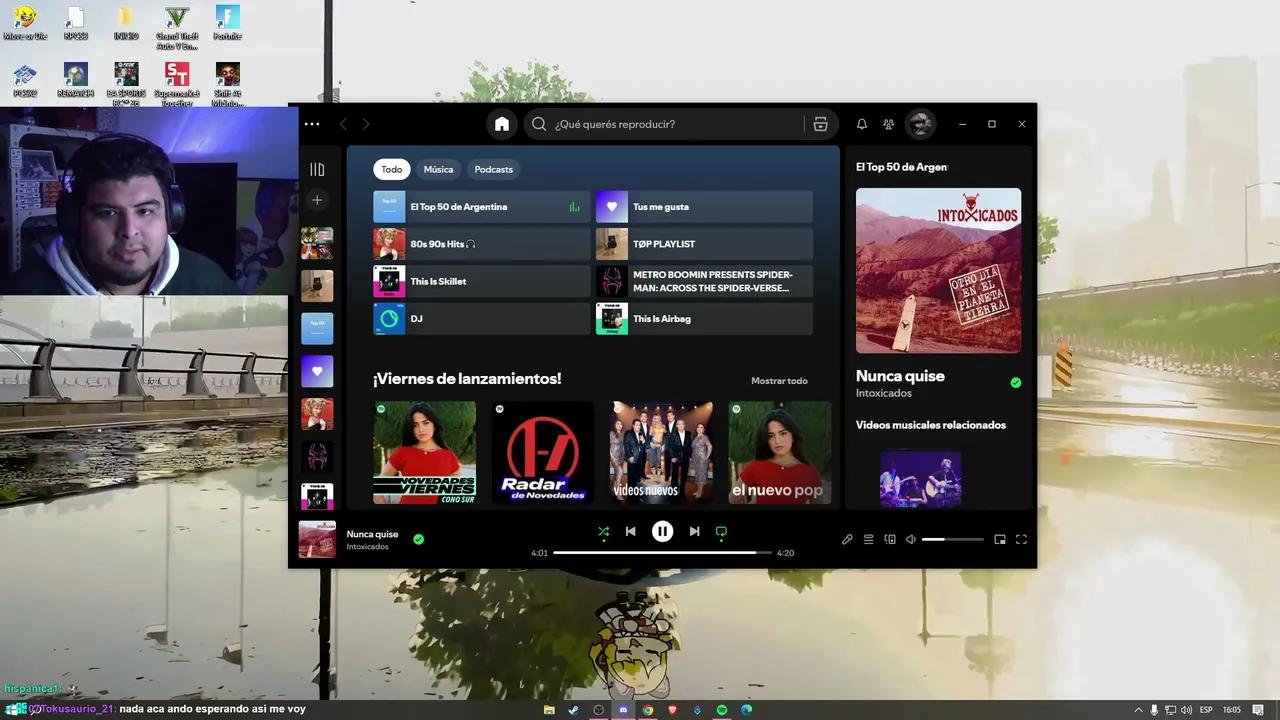Image resolution: width=1280 pixels, height=720 pixels.
Task: Select the Podcasts filter chip
Action: click(493, 169)
